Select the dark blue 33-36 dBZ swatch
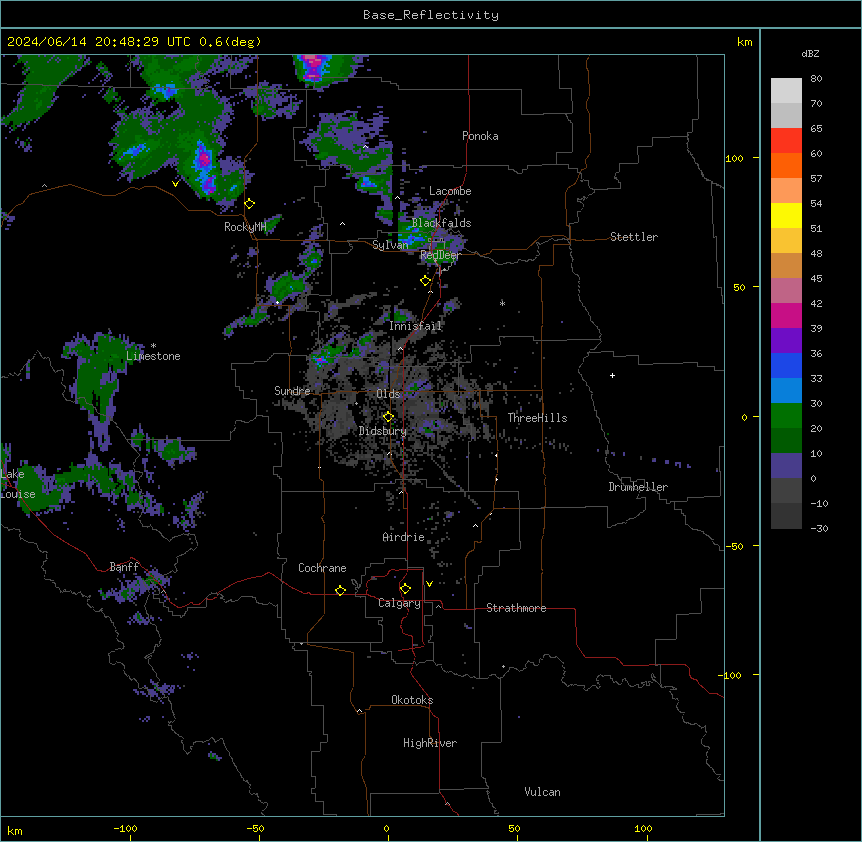The width and height of the screenshot is (862, 842). coord(786,366)
